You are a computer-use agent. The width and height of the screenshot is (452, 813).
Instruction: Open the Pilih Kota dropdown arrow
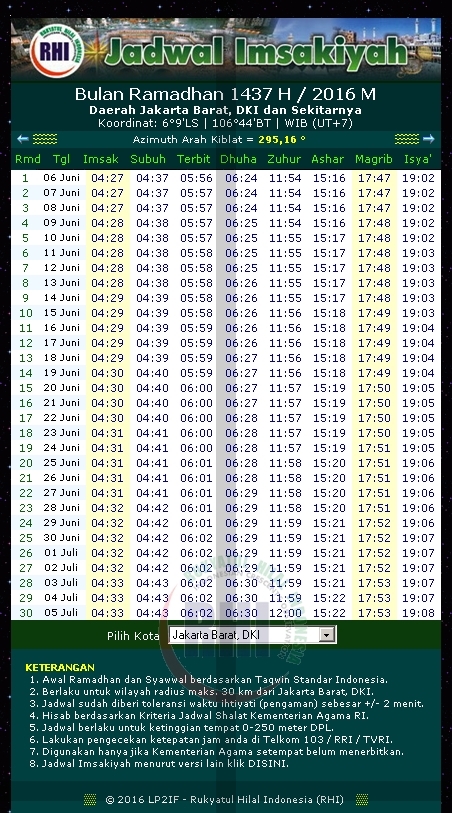coord(327,635)
